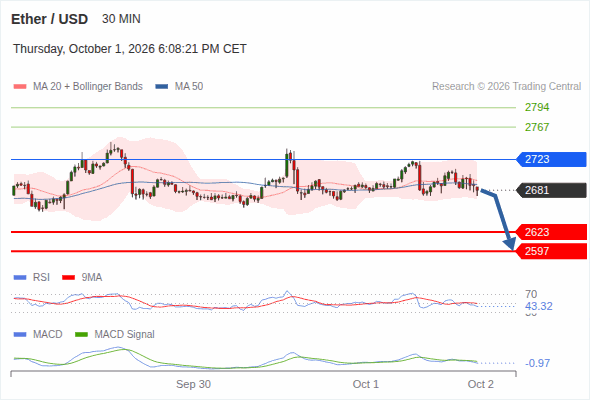Screen dimensions: 590x400
Task: Click the MACD value -0.97
Action: pyautogui.click(x=537, y=363)
